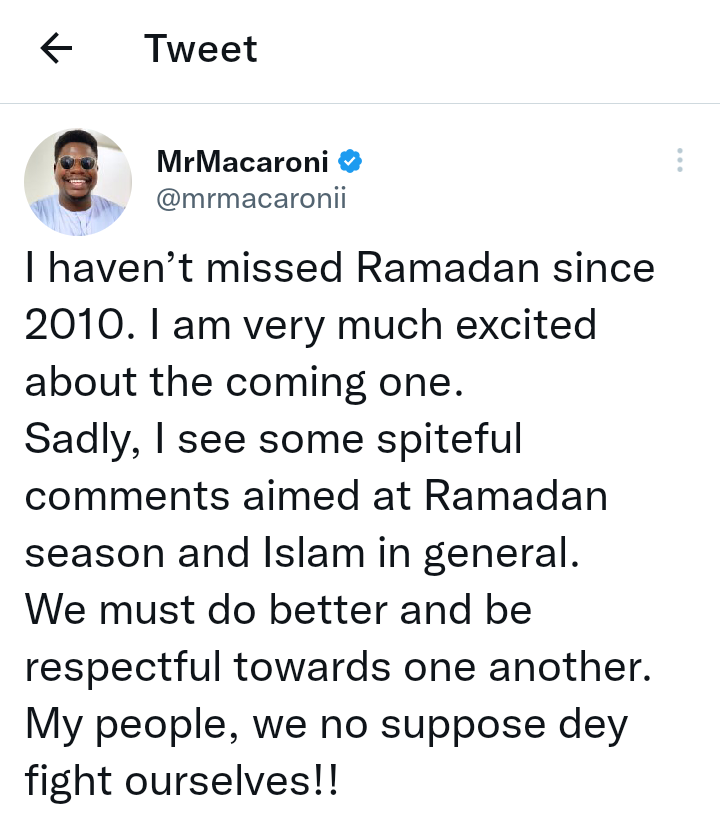
Task: Click the line "respectful towards one another."
Action: 338,667
